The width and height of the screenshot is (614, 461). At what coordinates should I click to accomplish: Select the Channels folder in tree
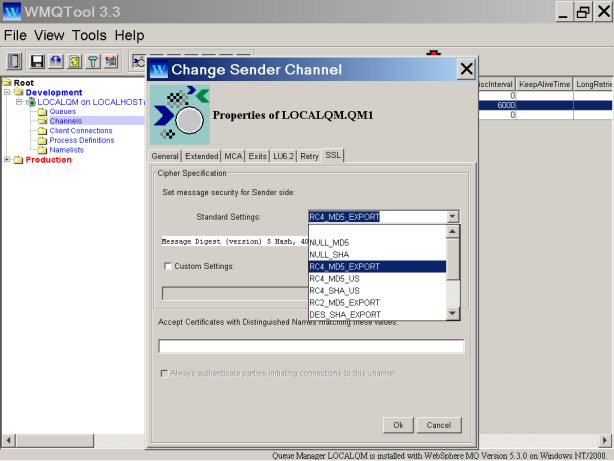(x=65, y=121)
